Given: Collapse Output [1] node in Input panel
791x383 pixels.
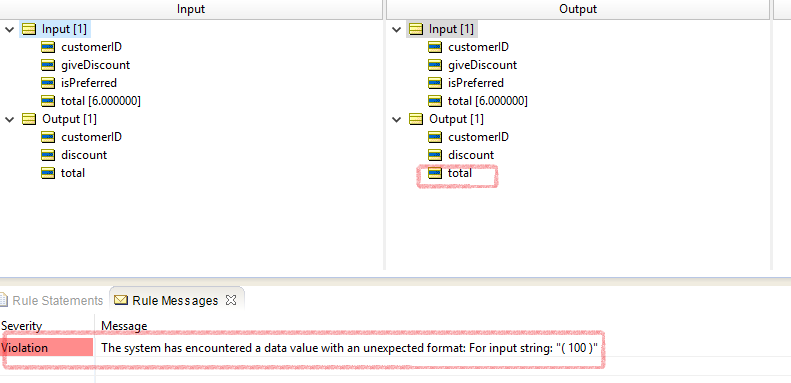Looking at the screenshot, I should tap(9, 119).
